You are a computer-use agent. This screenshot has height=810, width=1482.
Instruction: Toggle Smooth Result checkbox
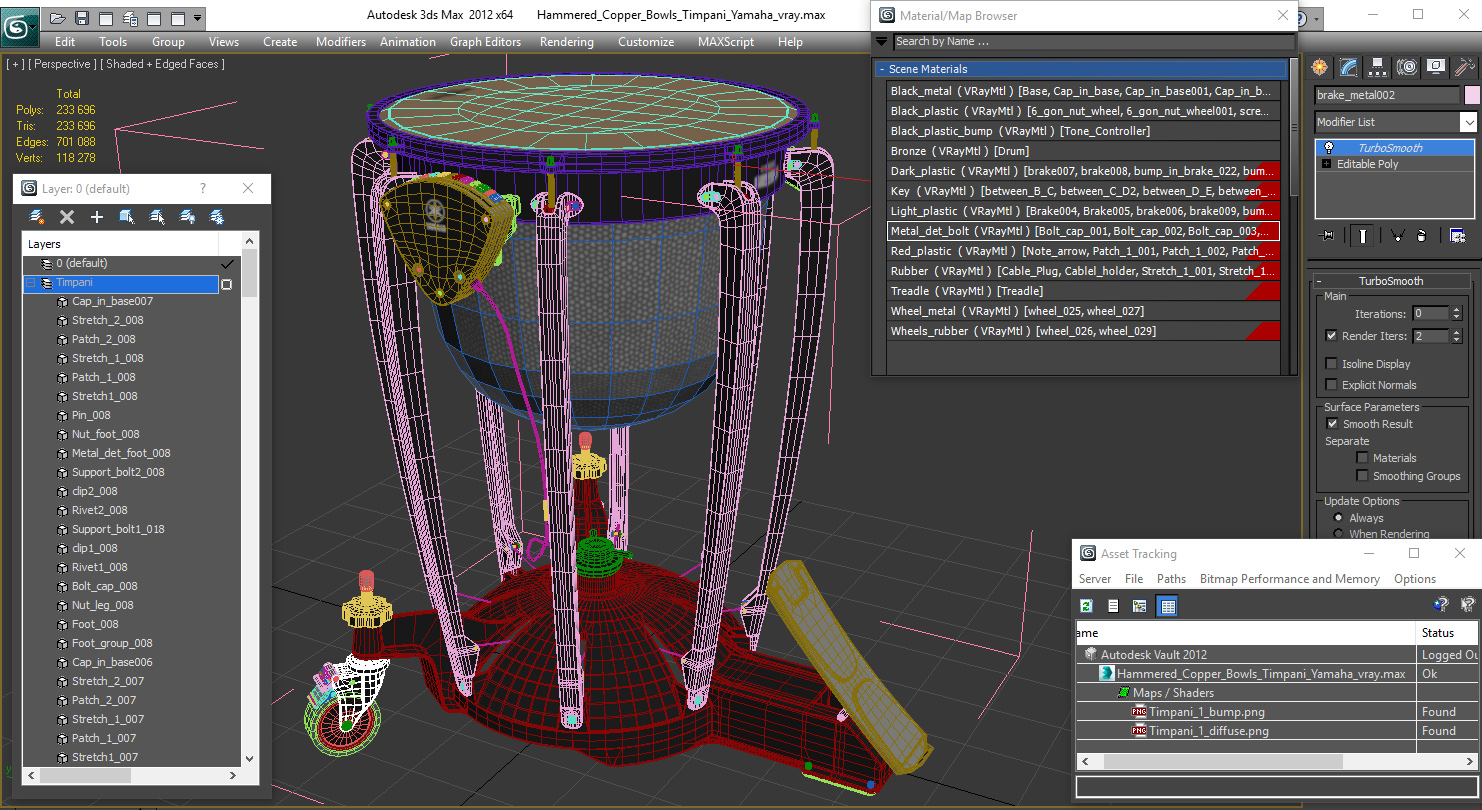(1331, 424)
